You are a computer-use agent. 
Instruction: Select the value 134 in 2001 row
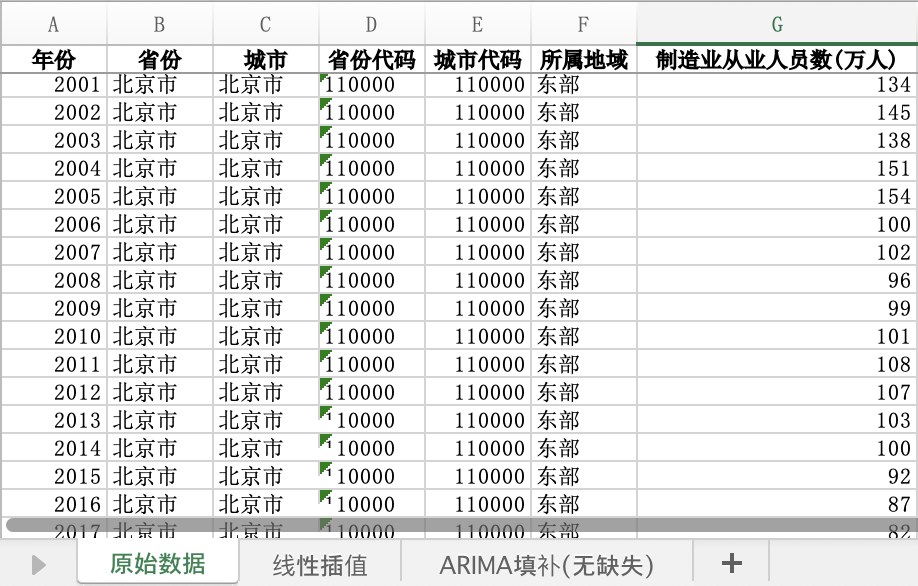[777, 85]
